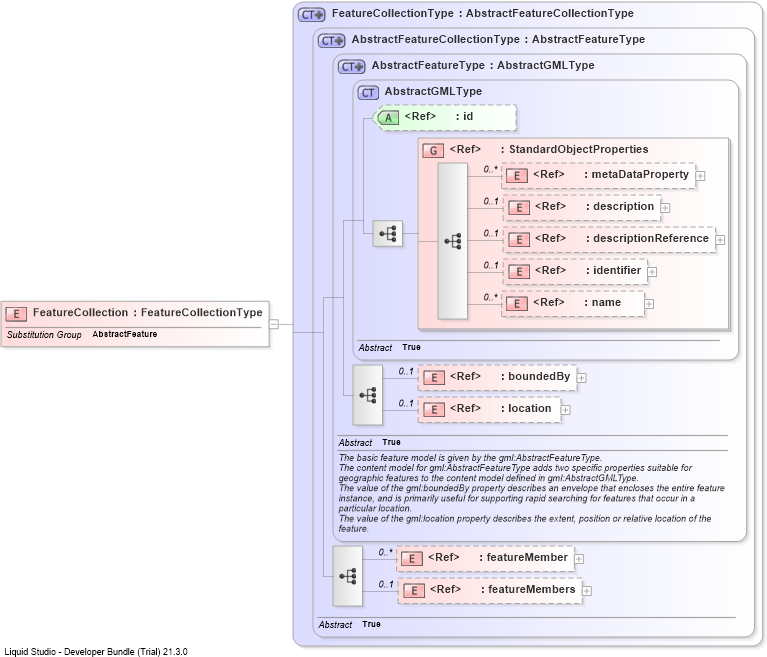767x657 pixels.
Task: Click the sequence icon beside boundedBy and location
Action: [368, 395]
